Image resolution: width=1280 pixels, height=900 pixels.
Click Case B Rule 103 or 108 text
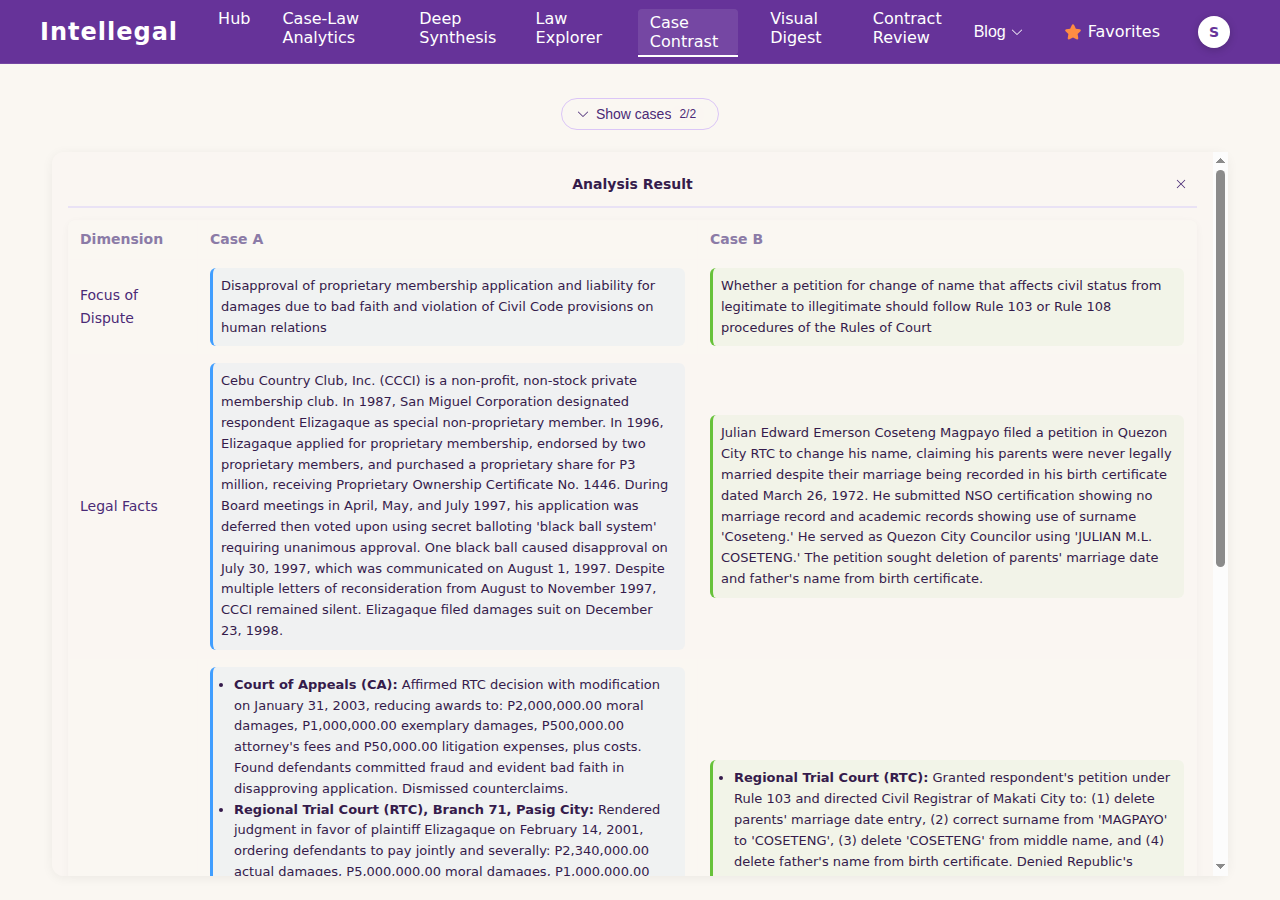click(x=947, y=307)
